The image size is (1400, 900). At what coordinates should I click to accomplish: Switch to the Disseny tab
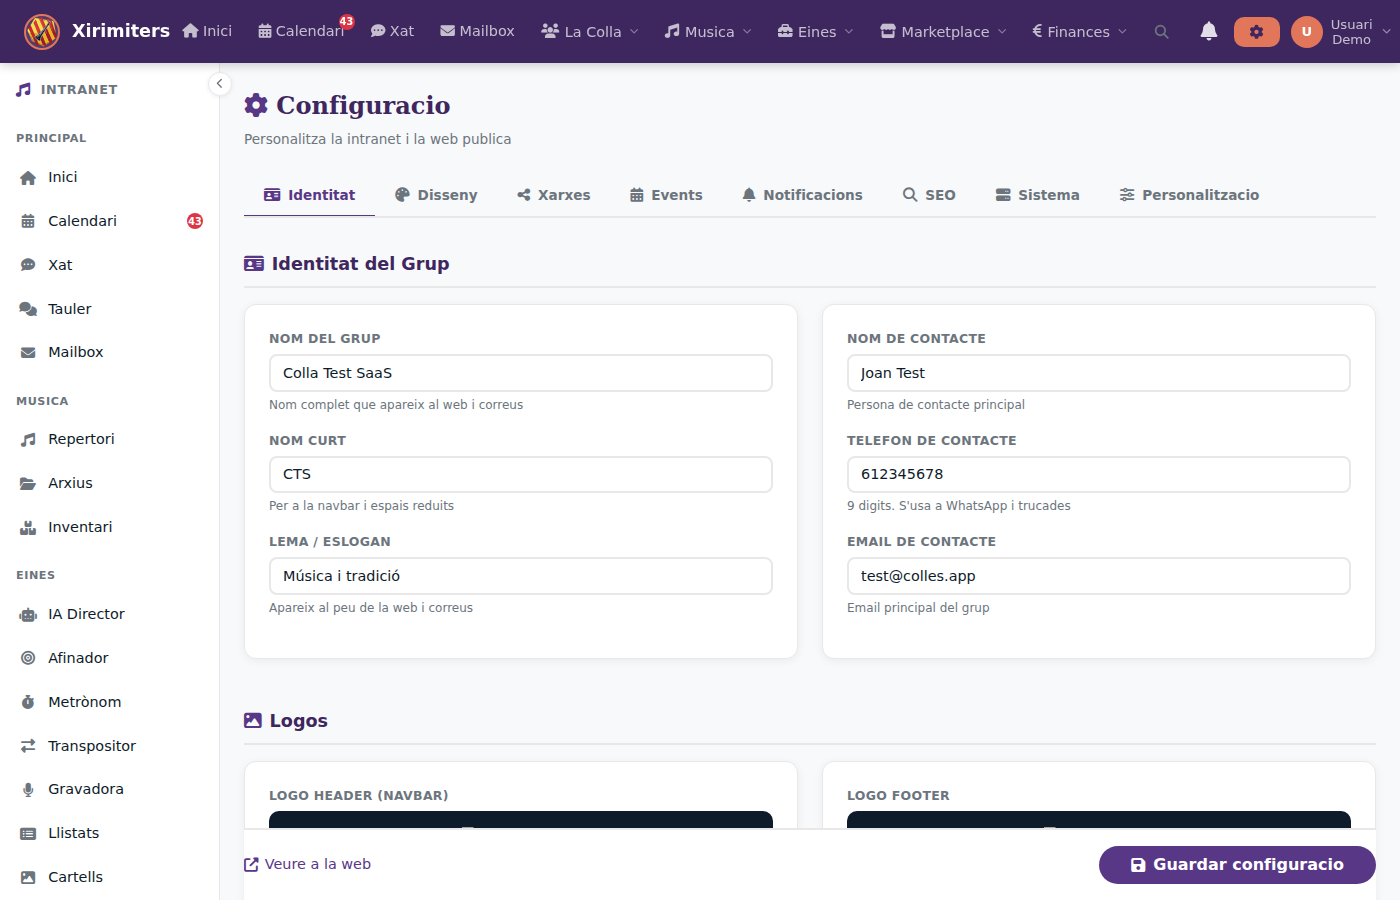tap(436, 194)
